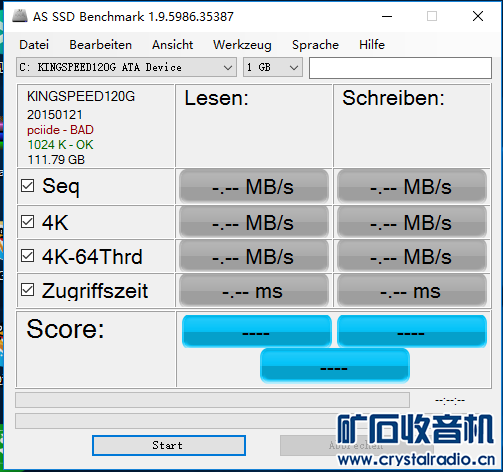Open the 1 GB test size dropdown
Viewport: 503px width, 472px height.
coord(273,67)
